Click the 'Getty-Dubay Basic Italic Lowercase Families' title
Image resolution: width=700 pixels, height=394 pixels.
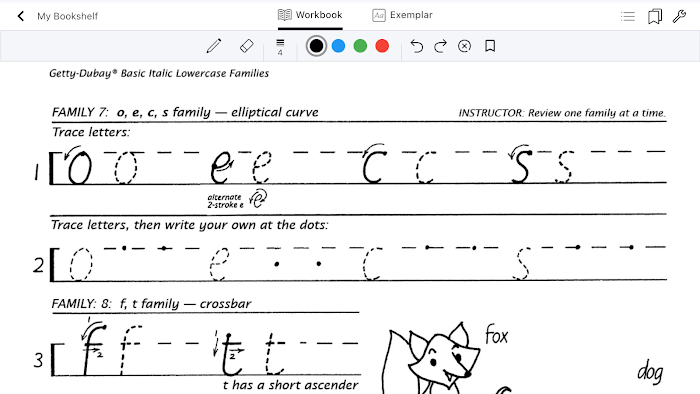(159, 73)
